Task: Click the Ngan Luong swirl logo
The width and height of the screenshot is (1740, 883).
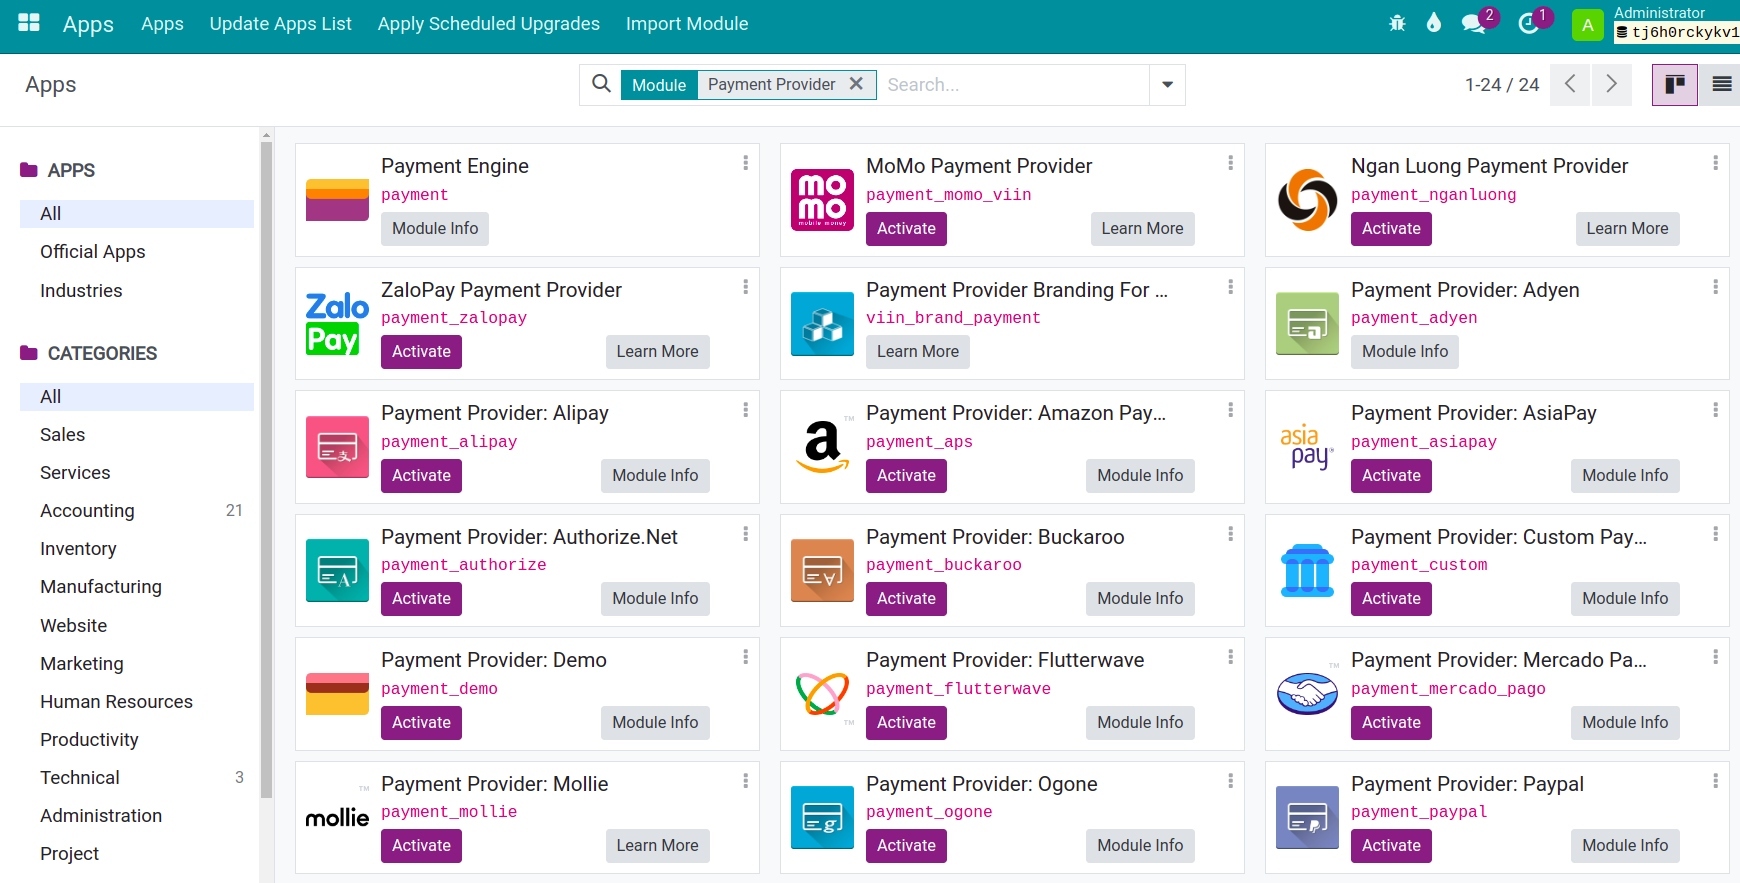Action: [x=1307, y=200]
